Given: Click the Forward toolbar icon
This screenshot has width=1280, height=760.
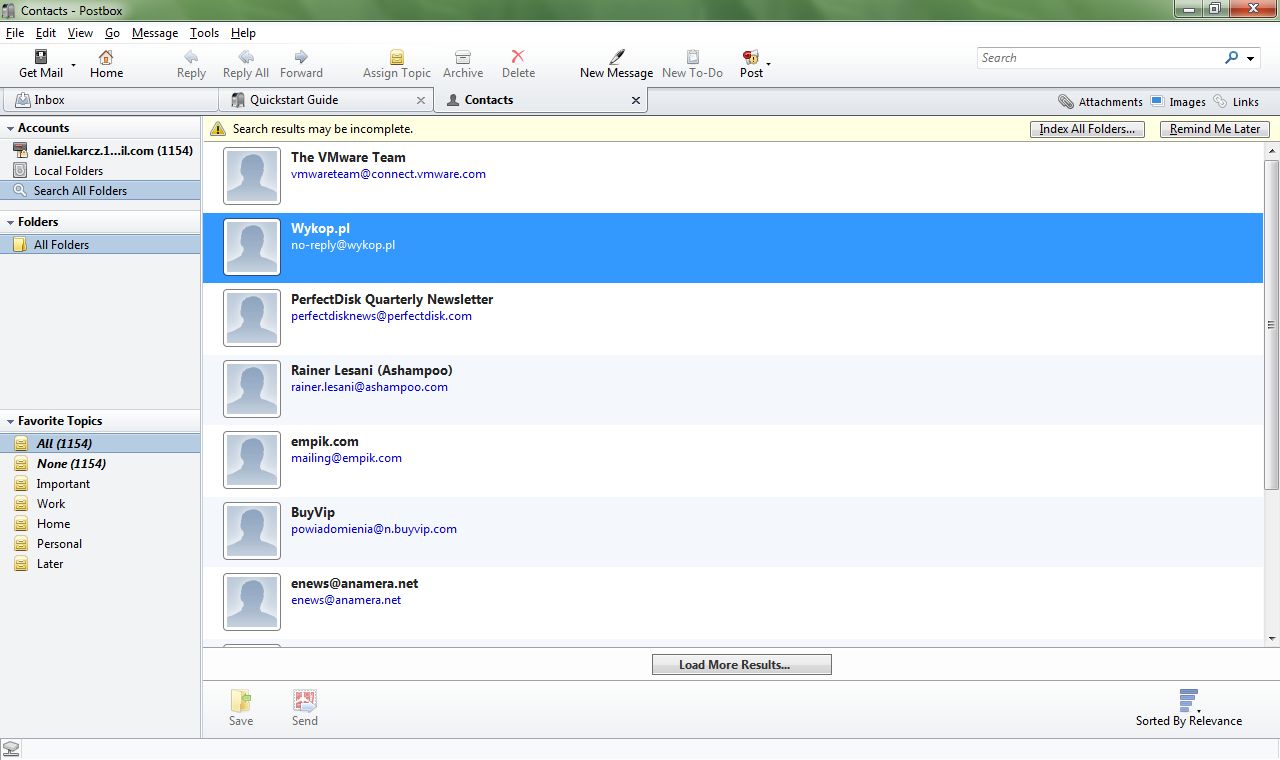Looking at the screenshot, I should pos(301,57).
